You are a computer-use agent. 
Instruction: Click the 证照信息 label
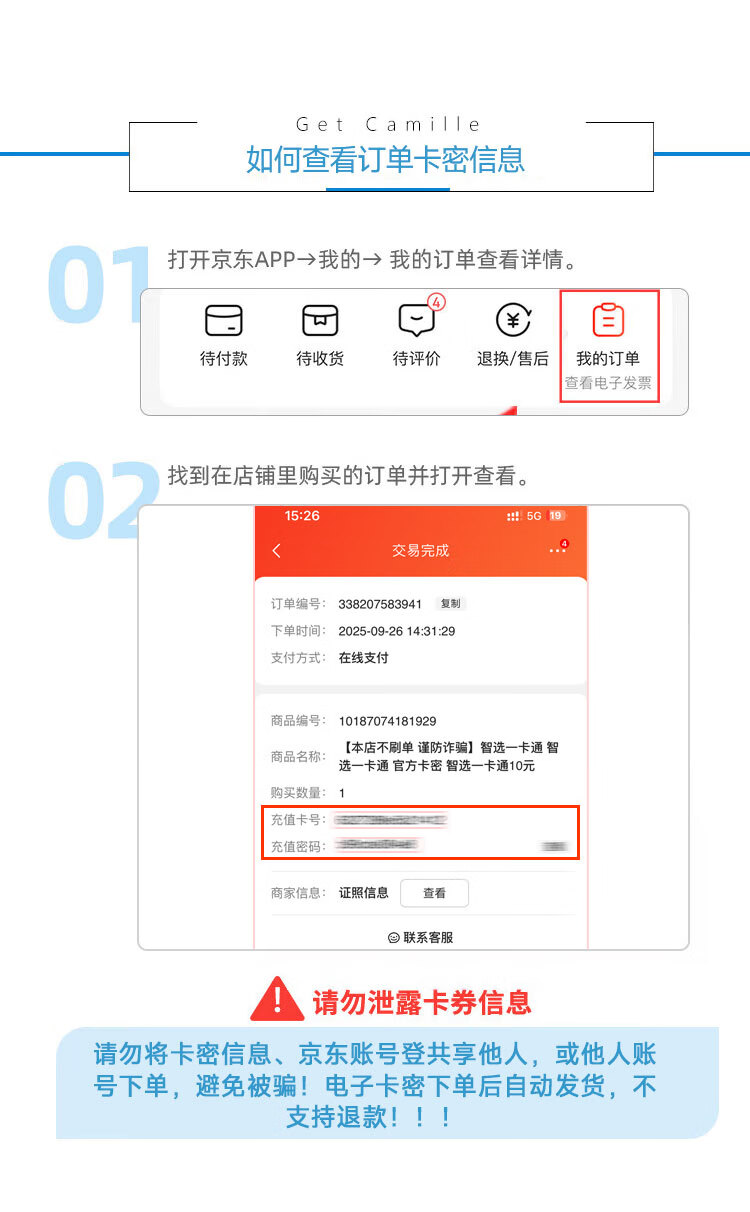(363, 893)
